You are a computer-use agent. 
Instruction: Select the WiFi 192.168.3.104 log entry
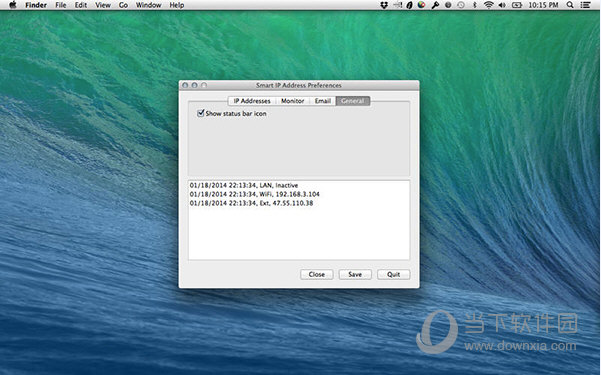[255, 194]
